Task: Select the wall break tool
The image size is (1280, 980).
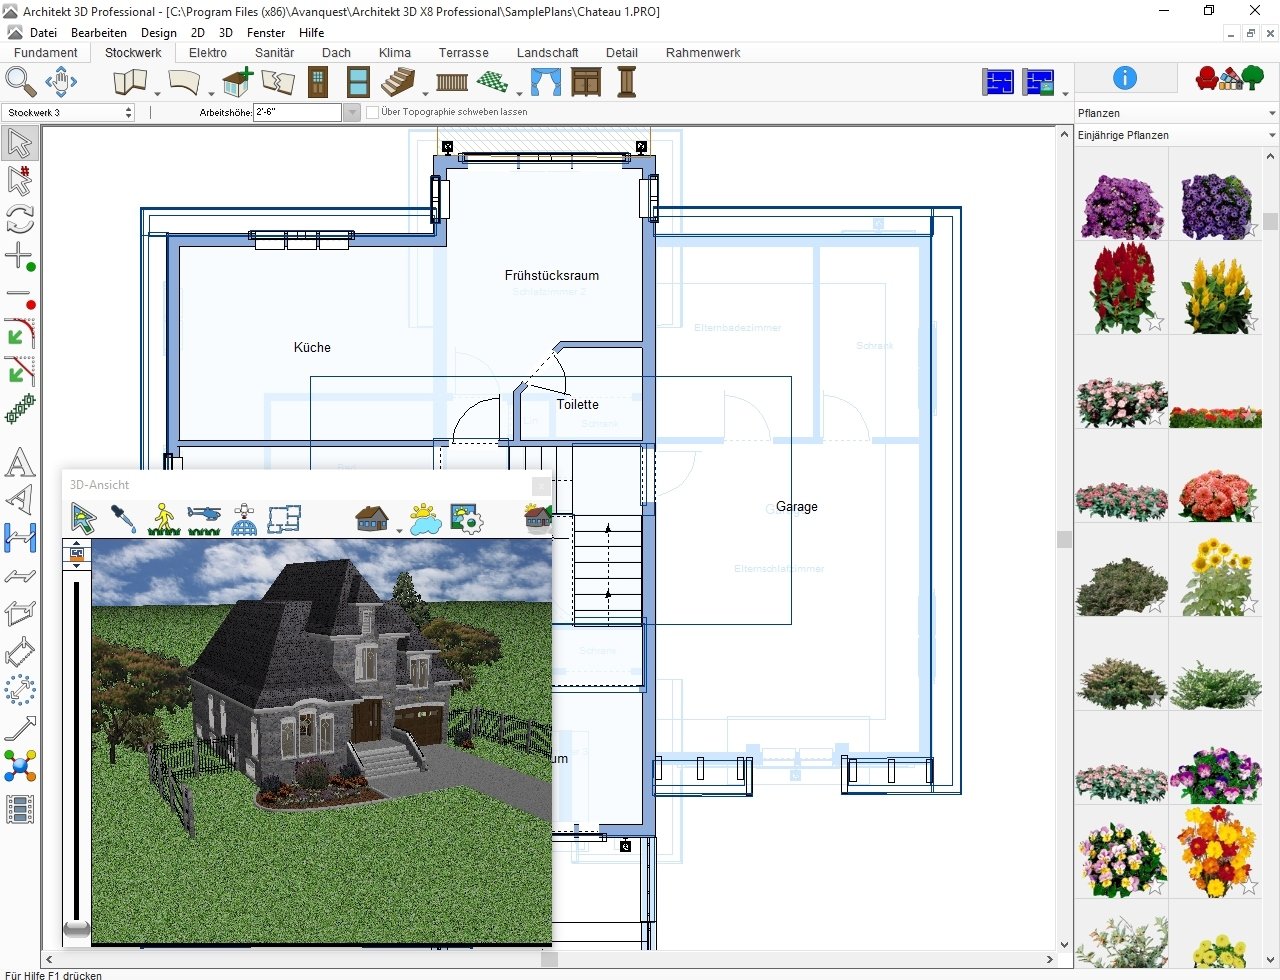Action: pos(278,82)
